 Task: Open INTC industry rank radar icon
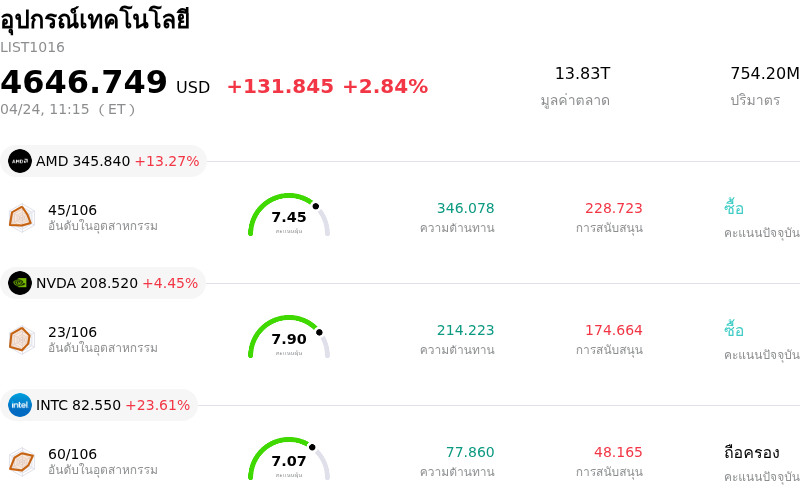coord(21,461)
